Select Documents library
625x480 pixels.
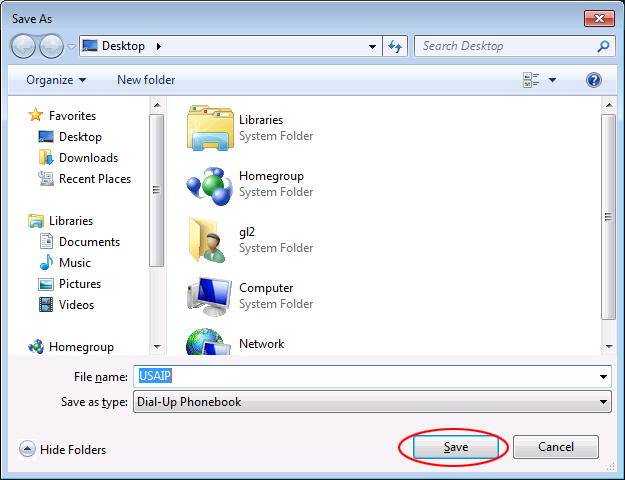point(89,242)
